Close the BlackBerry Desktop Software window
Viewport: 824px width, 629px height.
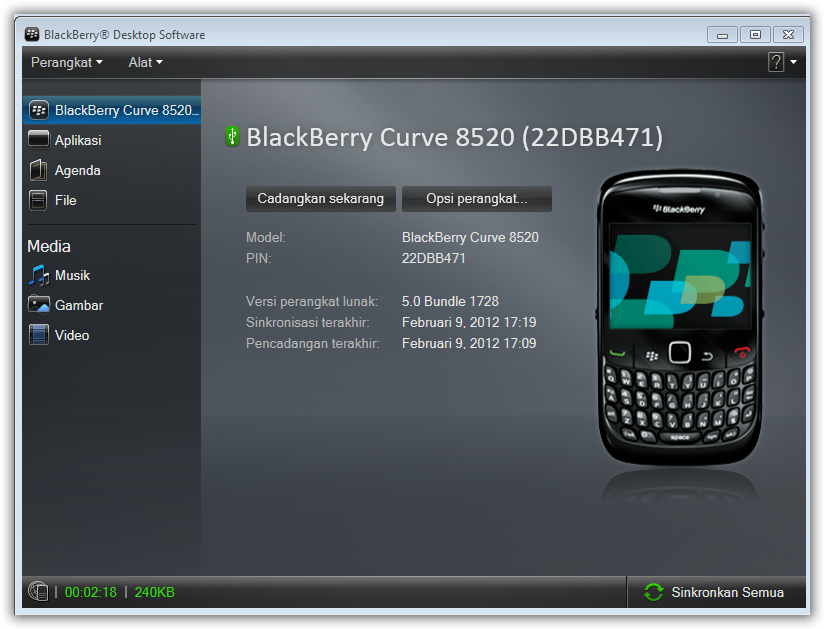coord(788,35)
